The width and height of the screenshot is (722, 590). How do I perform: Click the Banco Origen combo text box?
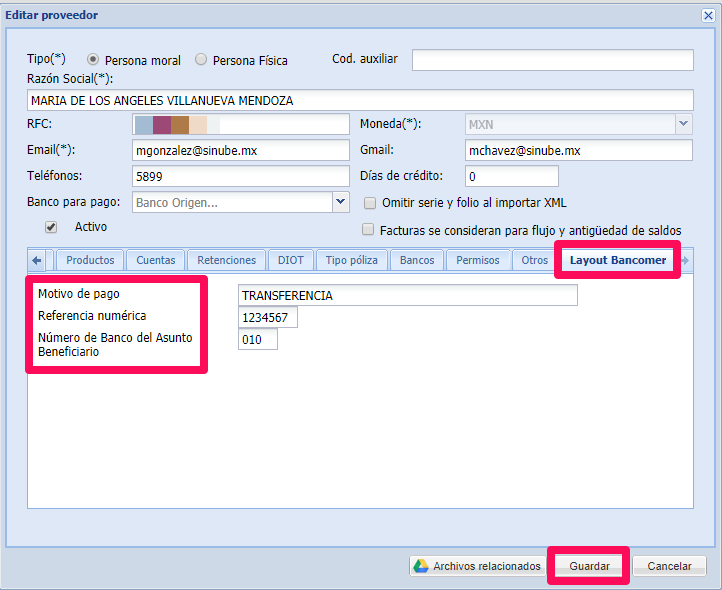pyautogui.click(x=233, y=202)
